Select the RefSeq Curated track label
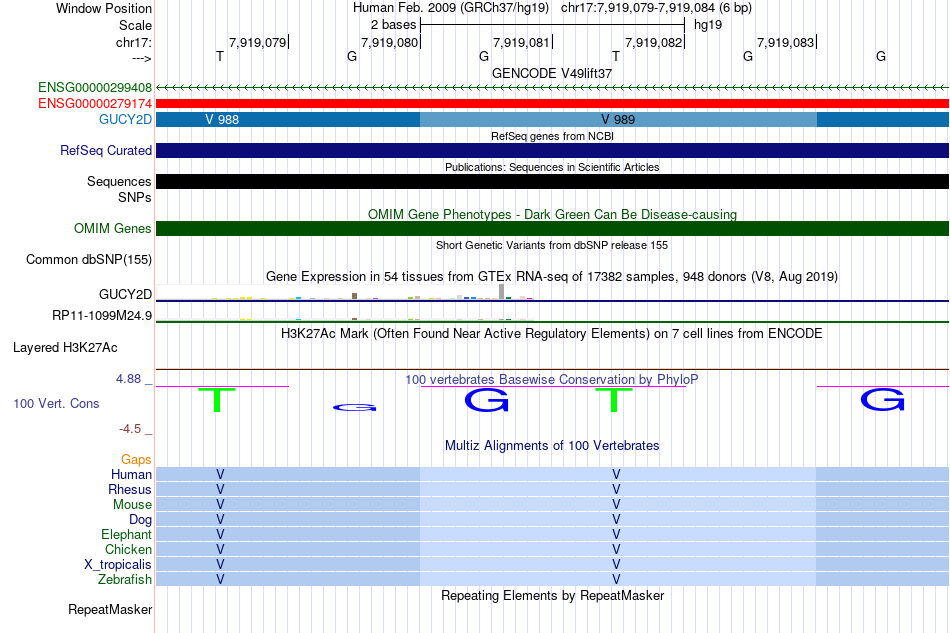Image resolution: width=950 pixels, height=633 pixels. pyautogui.click(x=105, y=150)
